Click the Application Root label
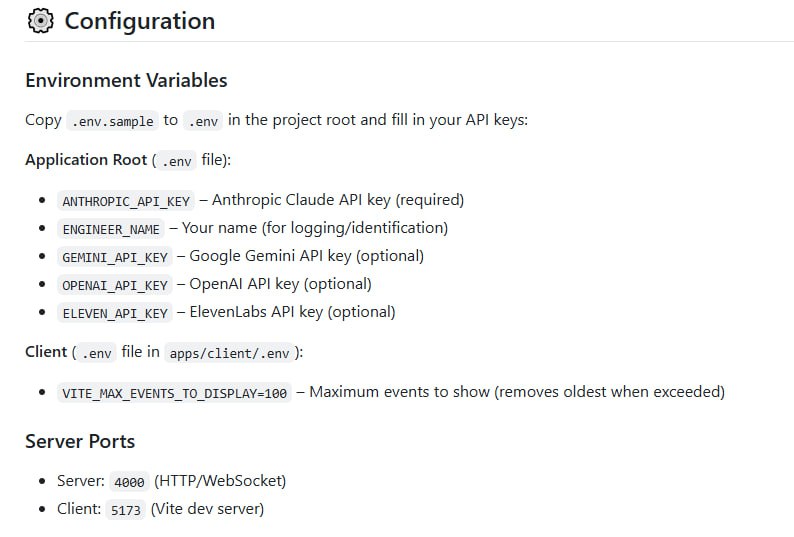This screenshot has height=537, width=794. (86, 160)
